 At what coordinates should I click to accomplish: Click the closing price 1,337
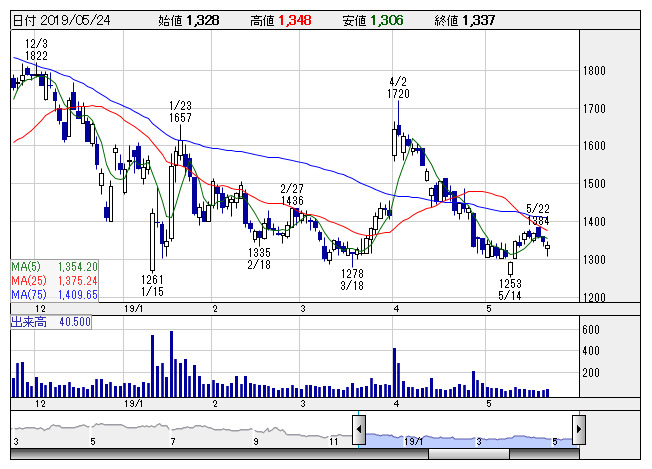pos(479,20)
